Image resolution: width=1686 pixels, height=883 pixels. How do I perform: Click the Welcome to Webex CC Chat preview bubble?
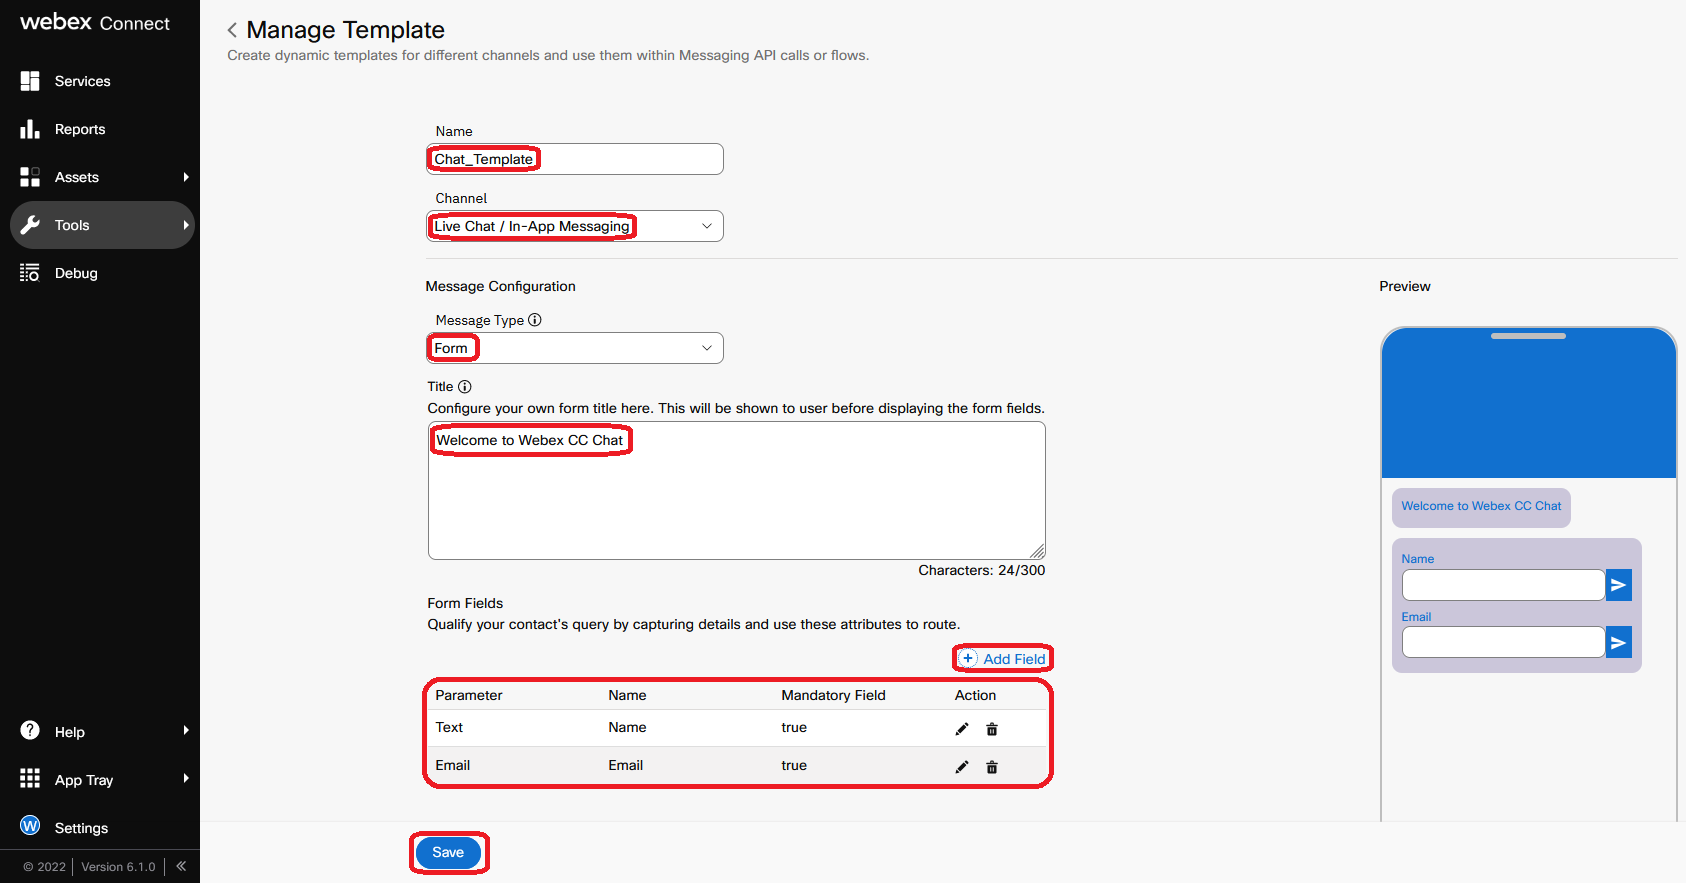point(1481,507)
